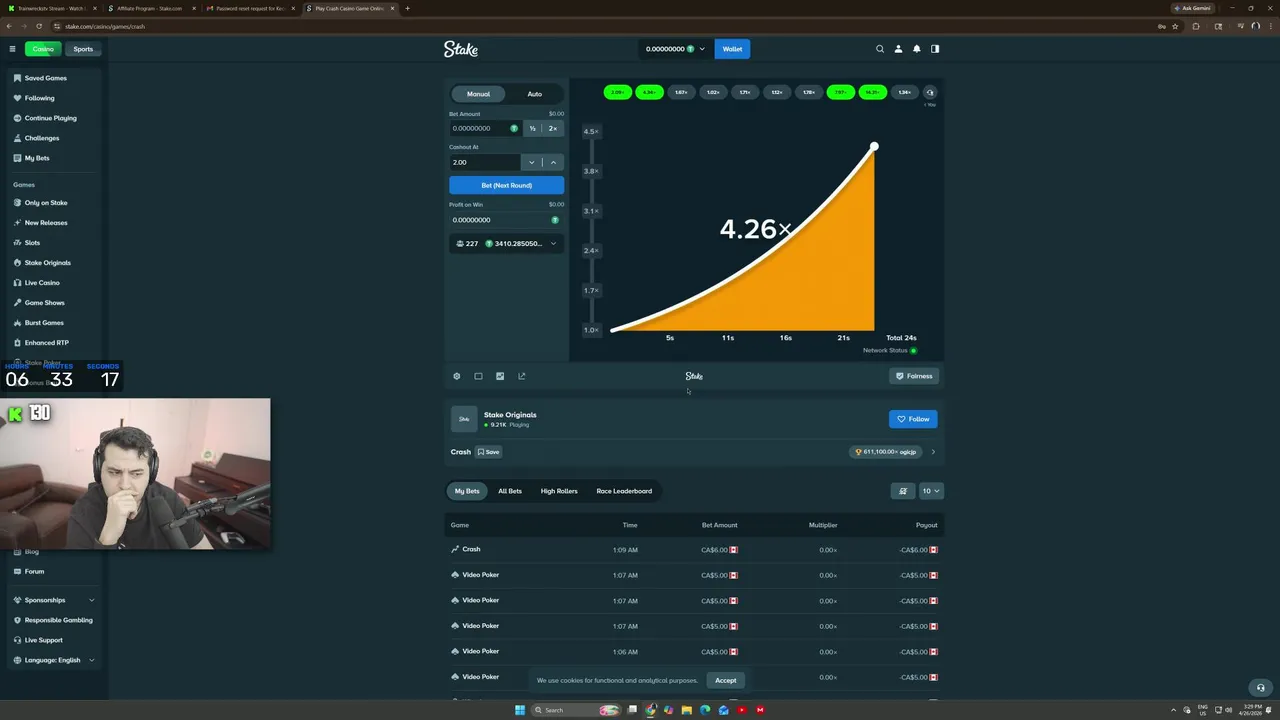This screenshot has height=720, width=1280.
Task: Open the Wallet
Action: point(732,49)
